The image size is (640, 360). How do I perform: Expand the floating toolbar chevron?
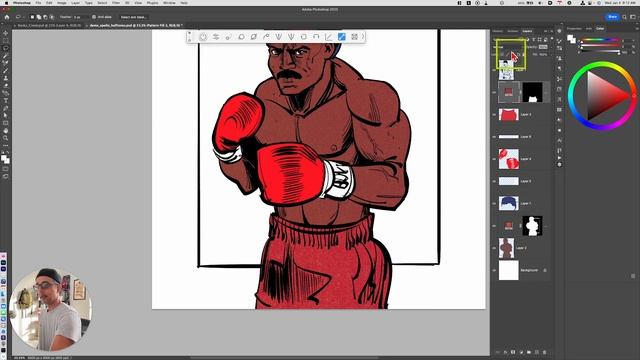click(x=363, y=37)
